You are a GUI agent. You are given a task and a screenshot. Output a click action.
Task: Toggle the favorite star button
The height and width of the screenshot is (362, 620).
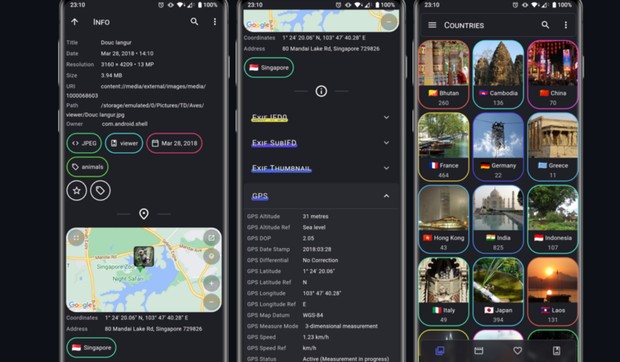[76, 190]
